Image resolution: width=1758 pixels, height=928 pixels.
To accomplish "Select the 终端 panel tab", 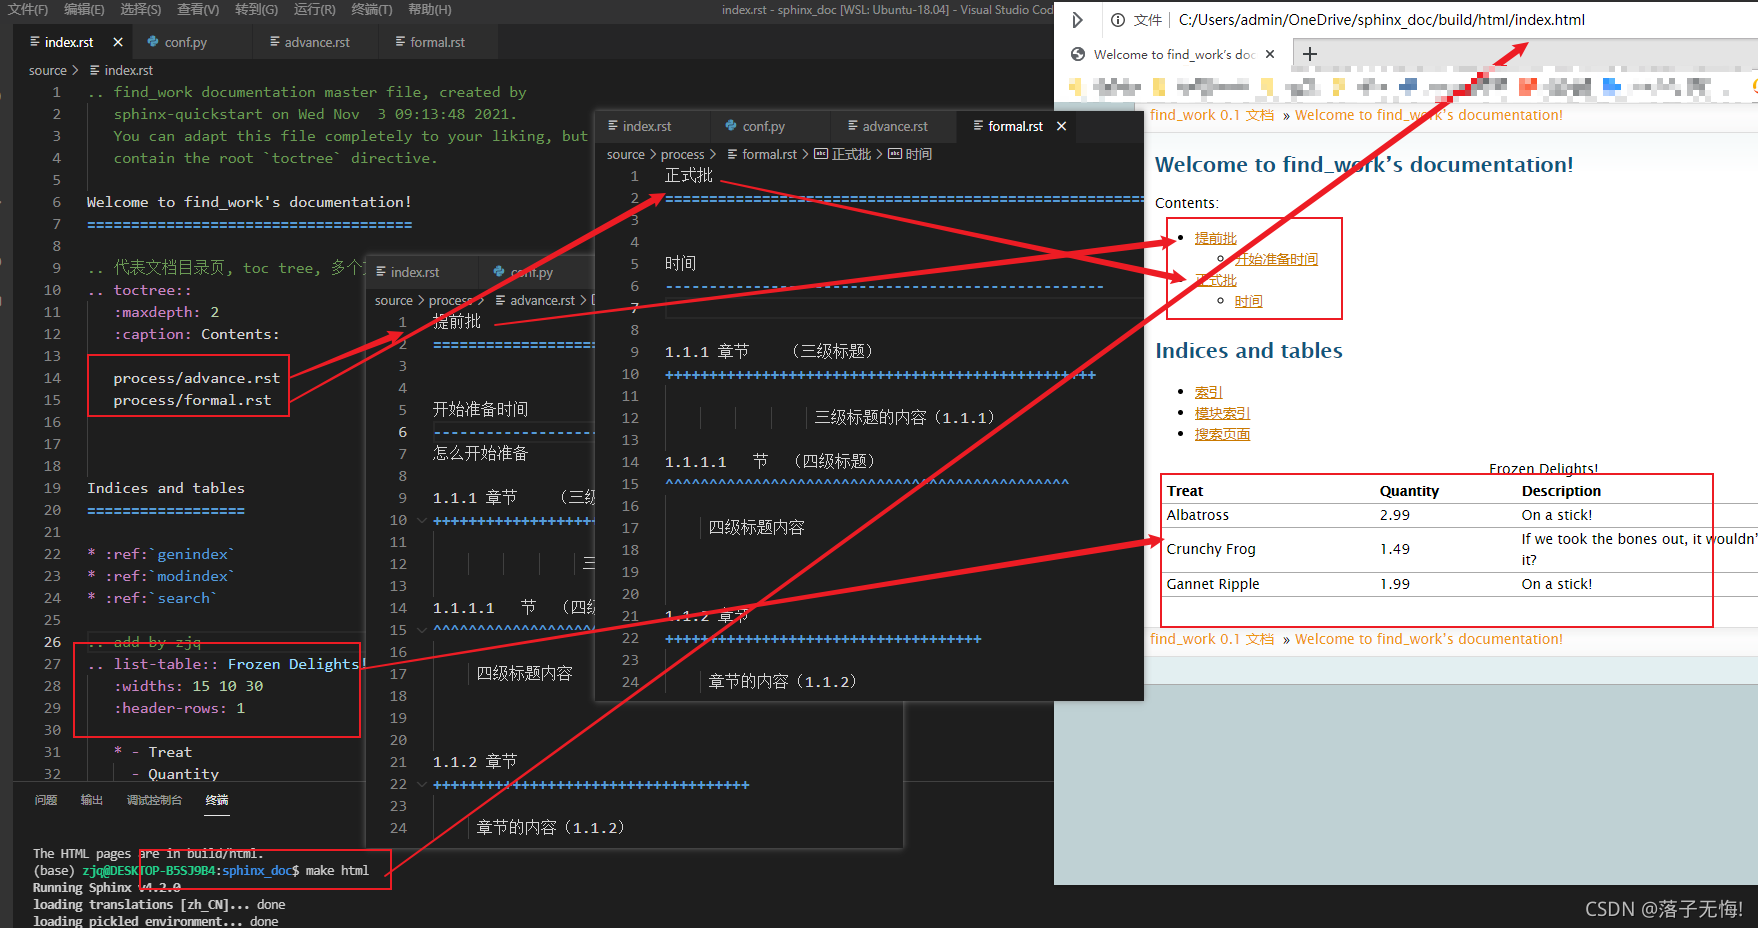I will (217, 800).
